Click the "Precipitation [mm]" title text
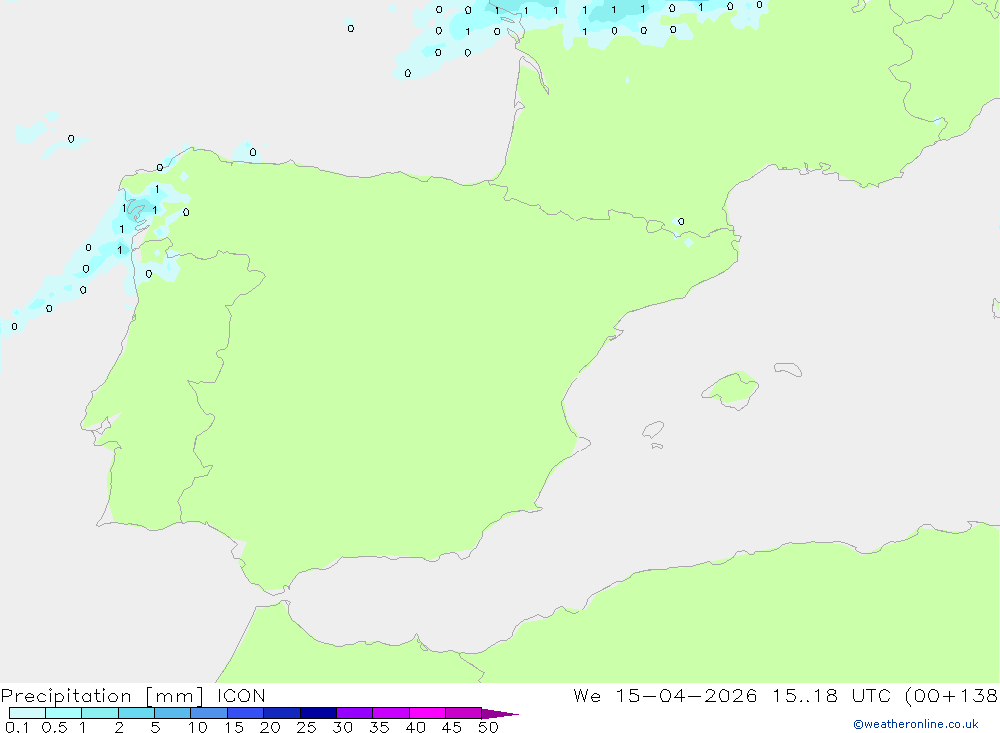This screenshot has width=1000, height=733. tap(102, 696)
